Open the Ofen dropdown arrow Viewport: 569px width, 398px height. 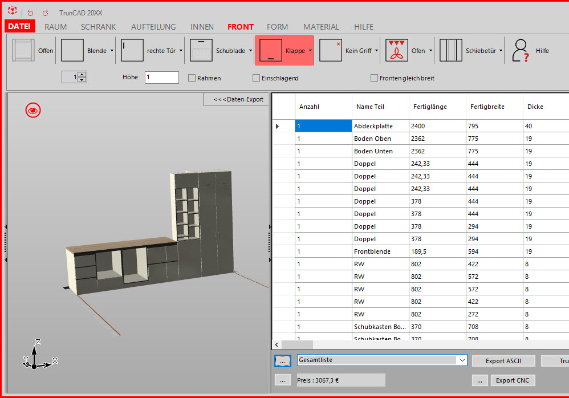click(x=431, y=50)
